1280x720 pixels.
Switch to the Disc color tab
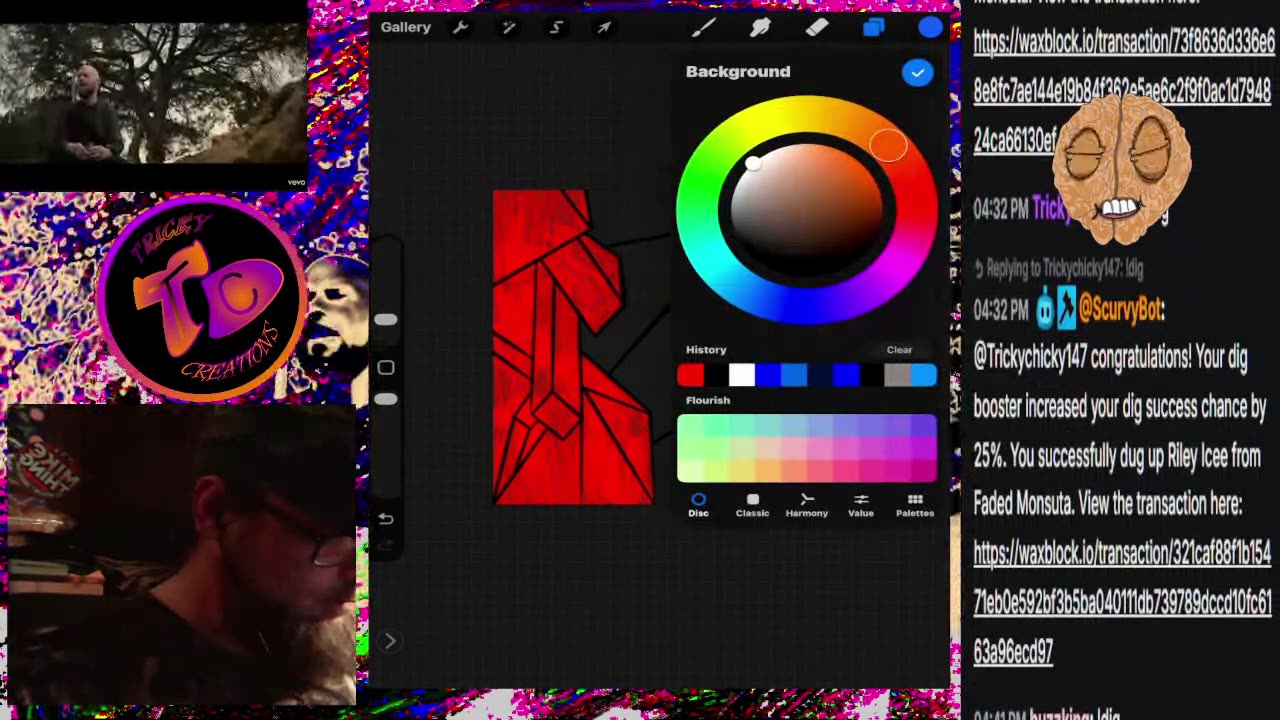click(x=698, y=505)
